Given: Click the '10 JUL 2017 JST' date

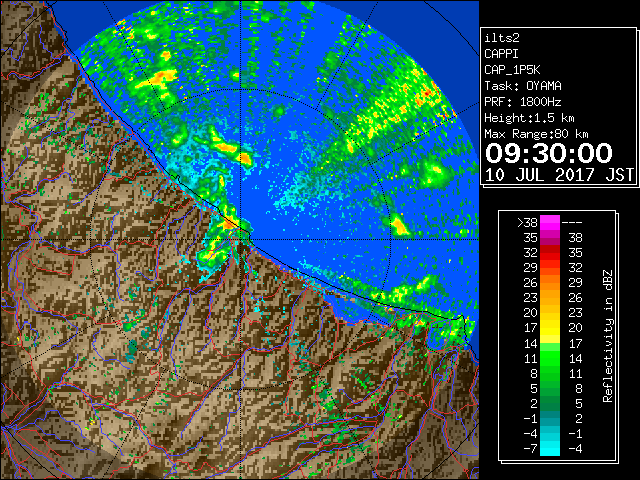Looking at the screenshot, I should point(559,175).
